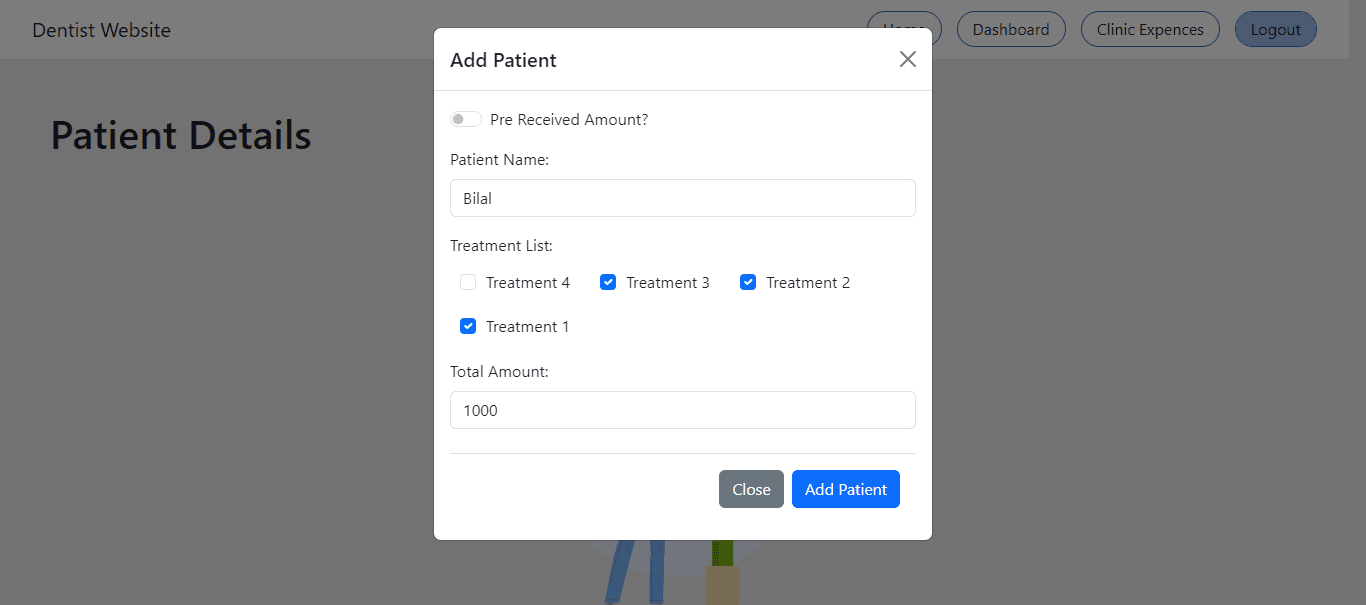Submit with the blue Add Patient button
The width and height of the screenshot is (1366, 605).
(x=846, y=489)
